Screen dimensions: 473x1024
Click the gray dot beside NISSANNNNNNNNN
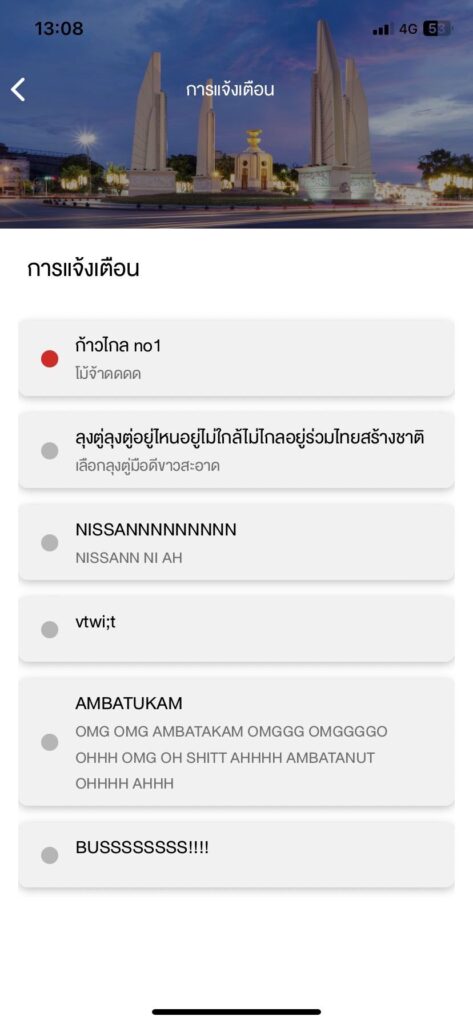(50, 543)
